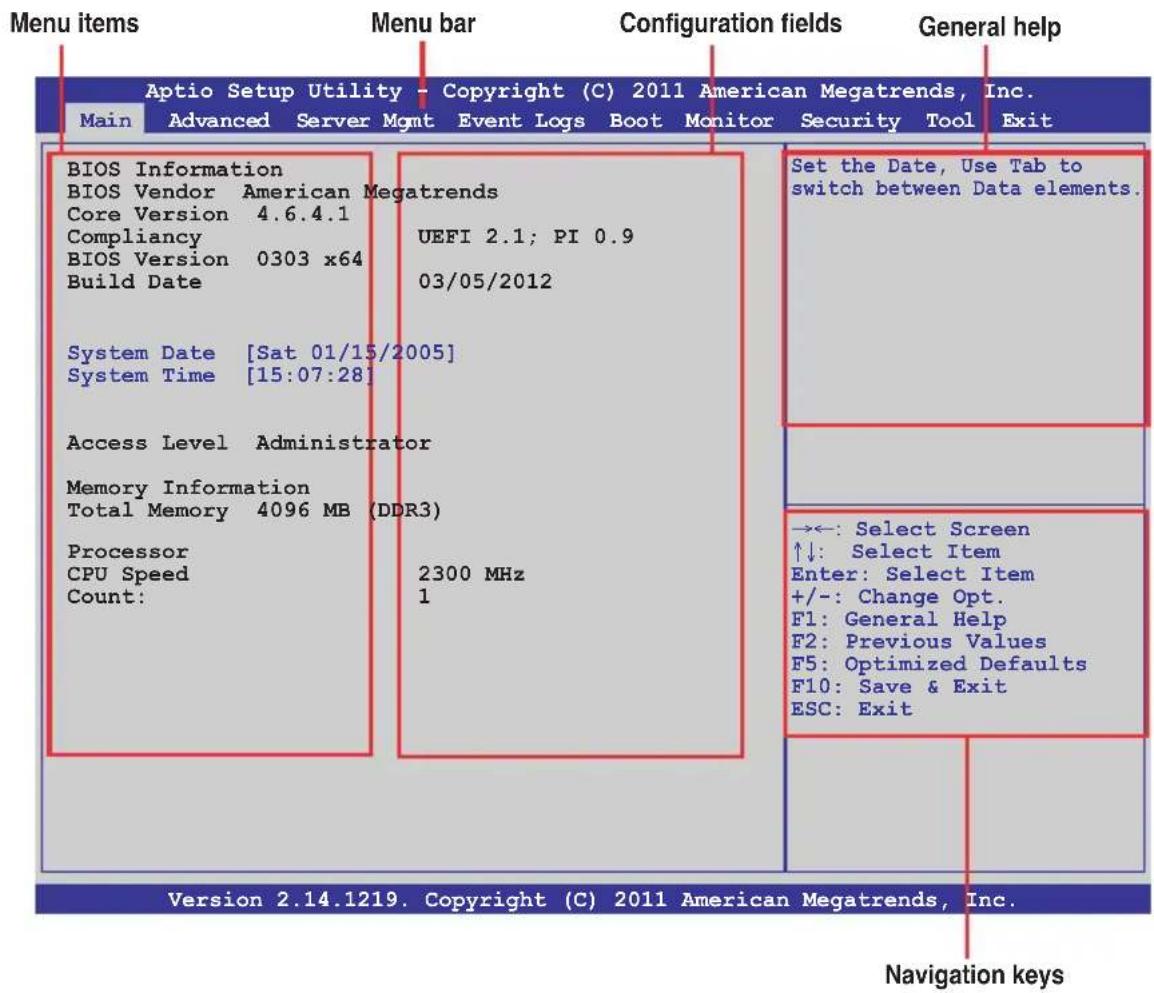This screenshot has width=1154, height=993.
Task: Open the Advanced menu tab
Action: pos(219,120)
